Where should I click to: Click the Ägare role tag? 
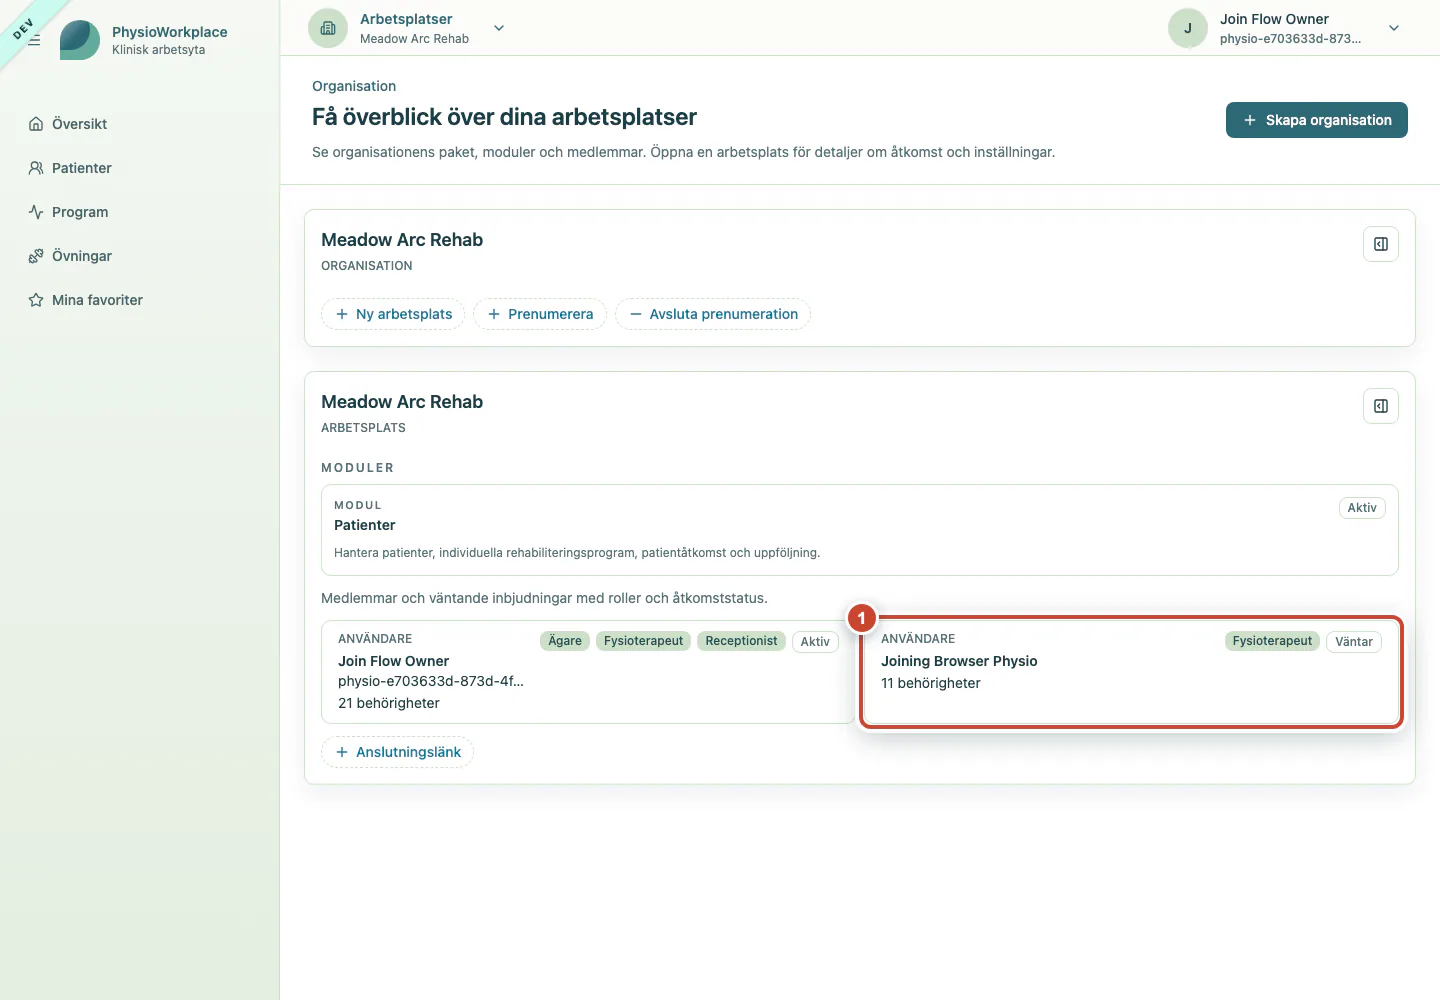pos(565,641)
